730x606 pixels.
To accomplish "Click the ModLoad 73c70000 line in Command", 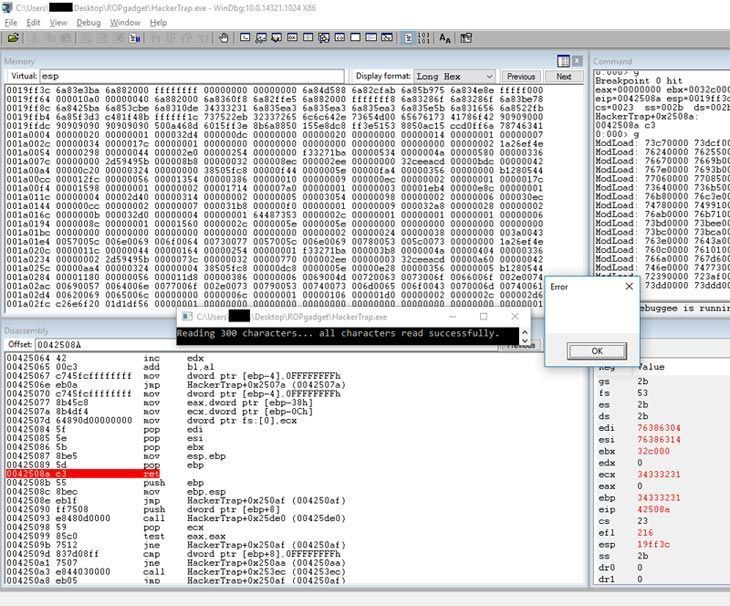I will (x=662, y=143).
